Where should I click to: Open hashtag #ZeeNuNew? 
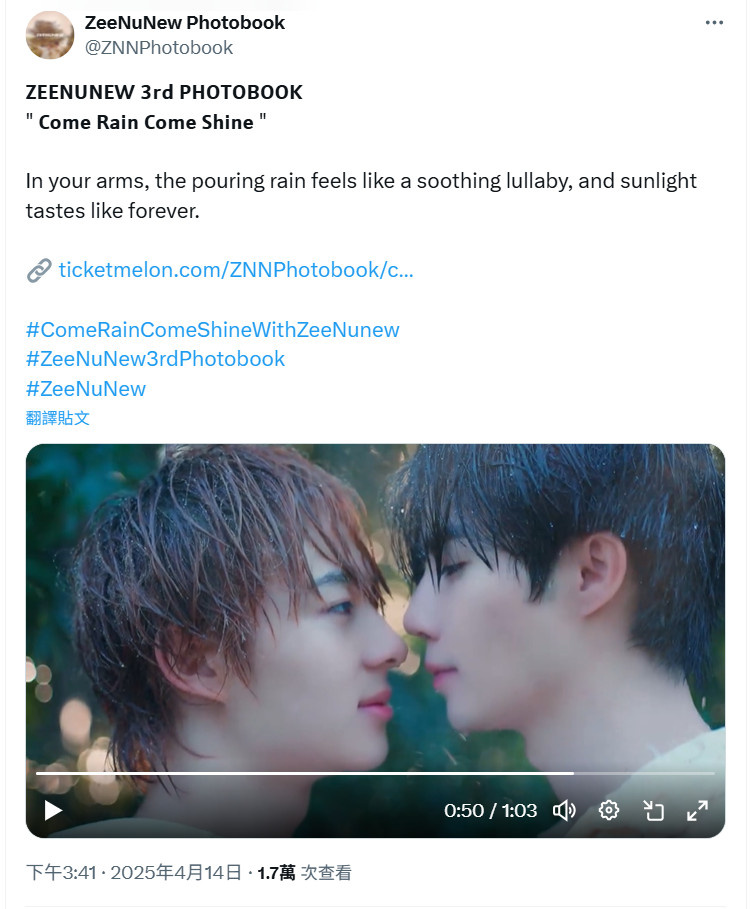pos(86,388)
